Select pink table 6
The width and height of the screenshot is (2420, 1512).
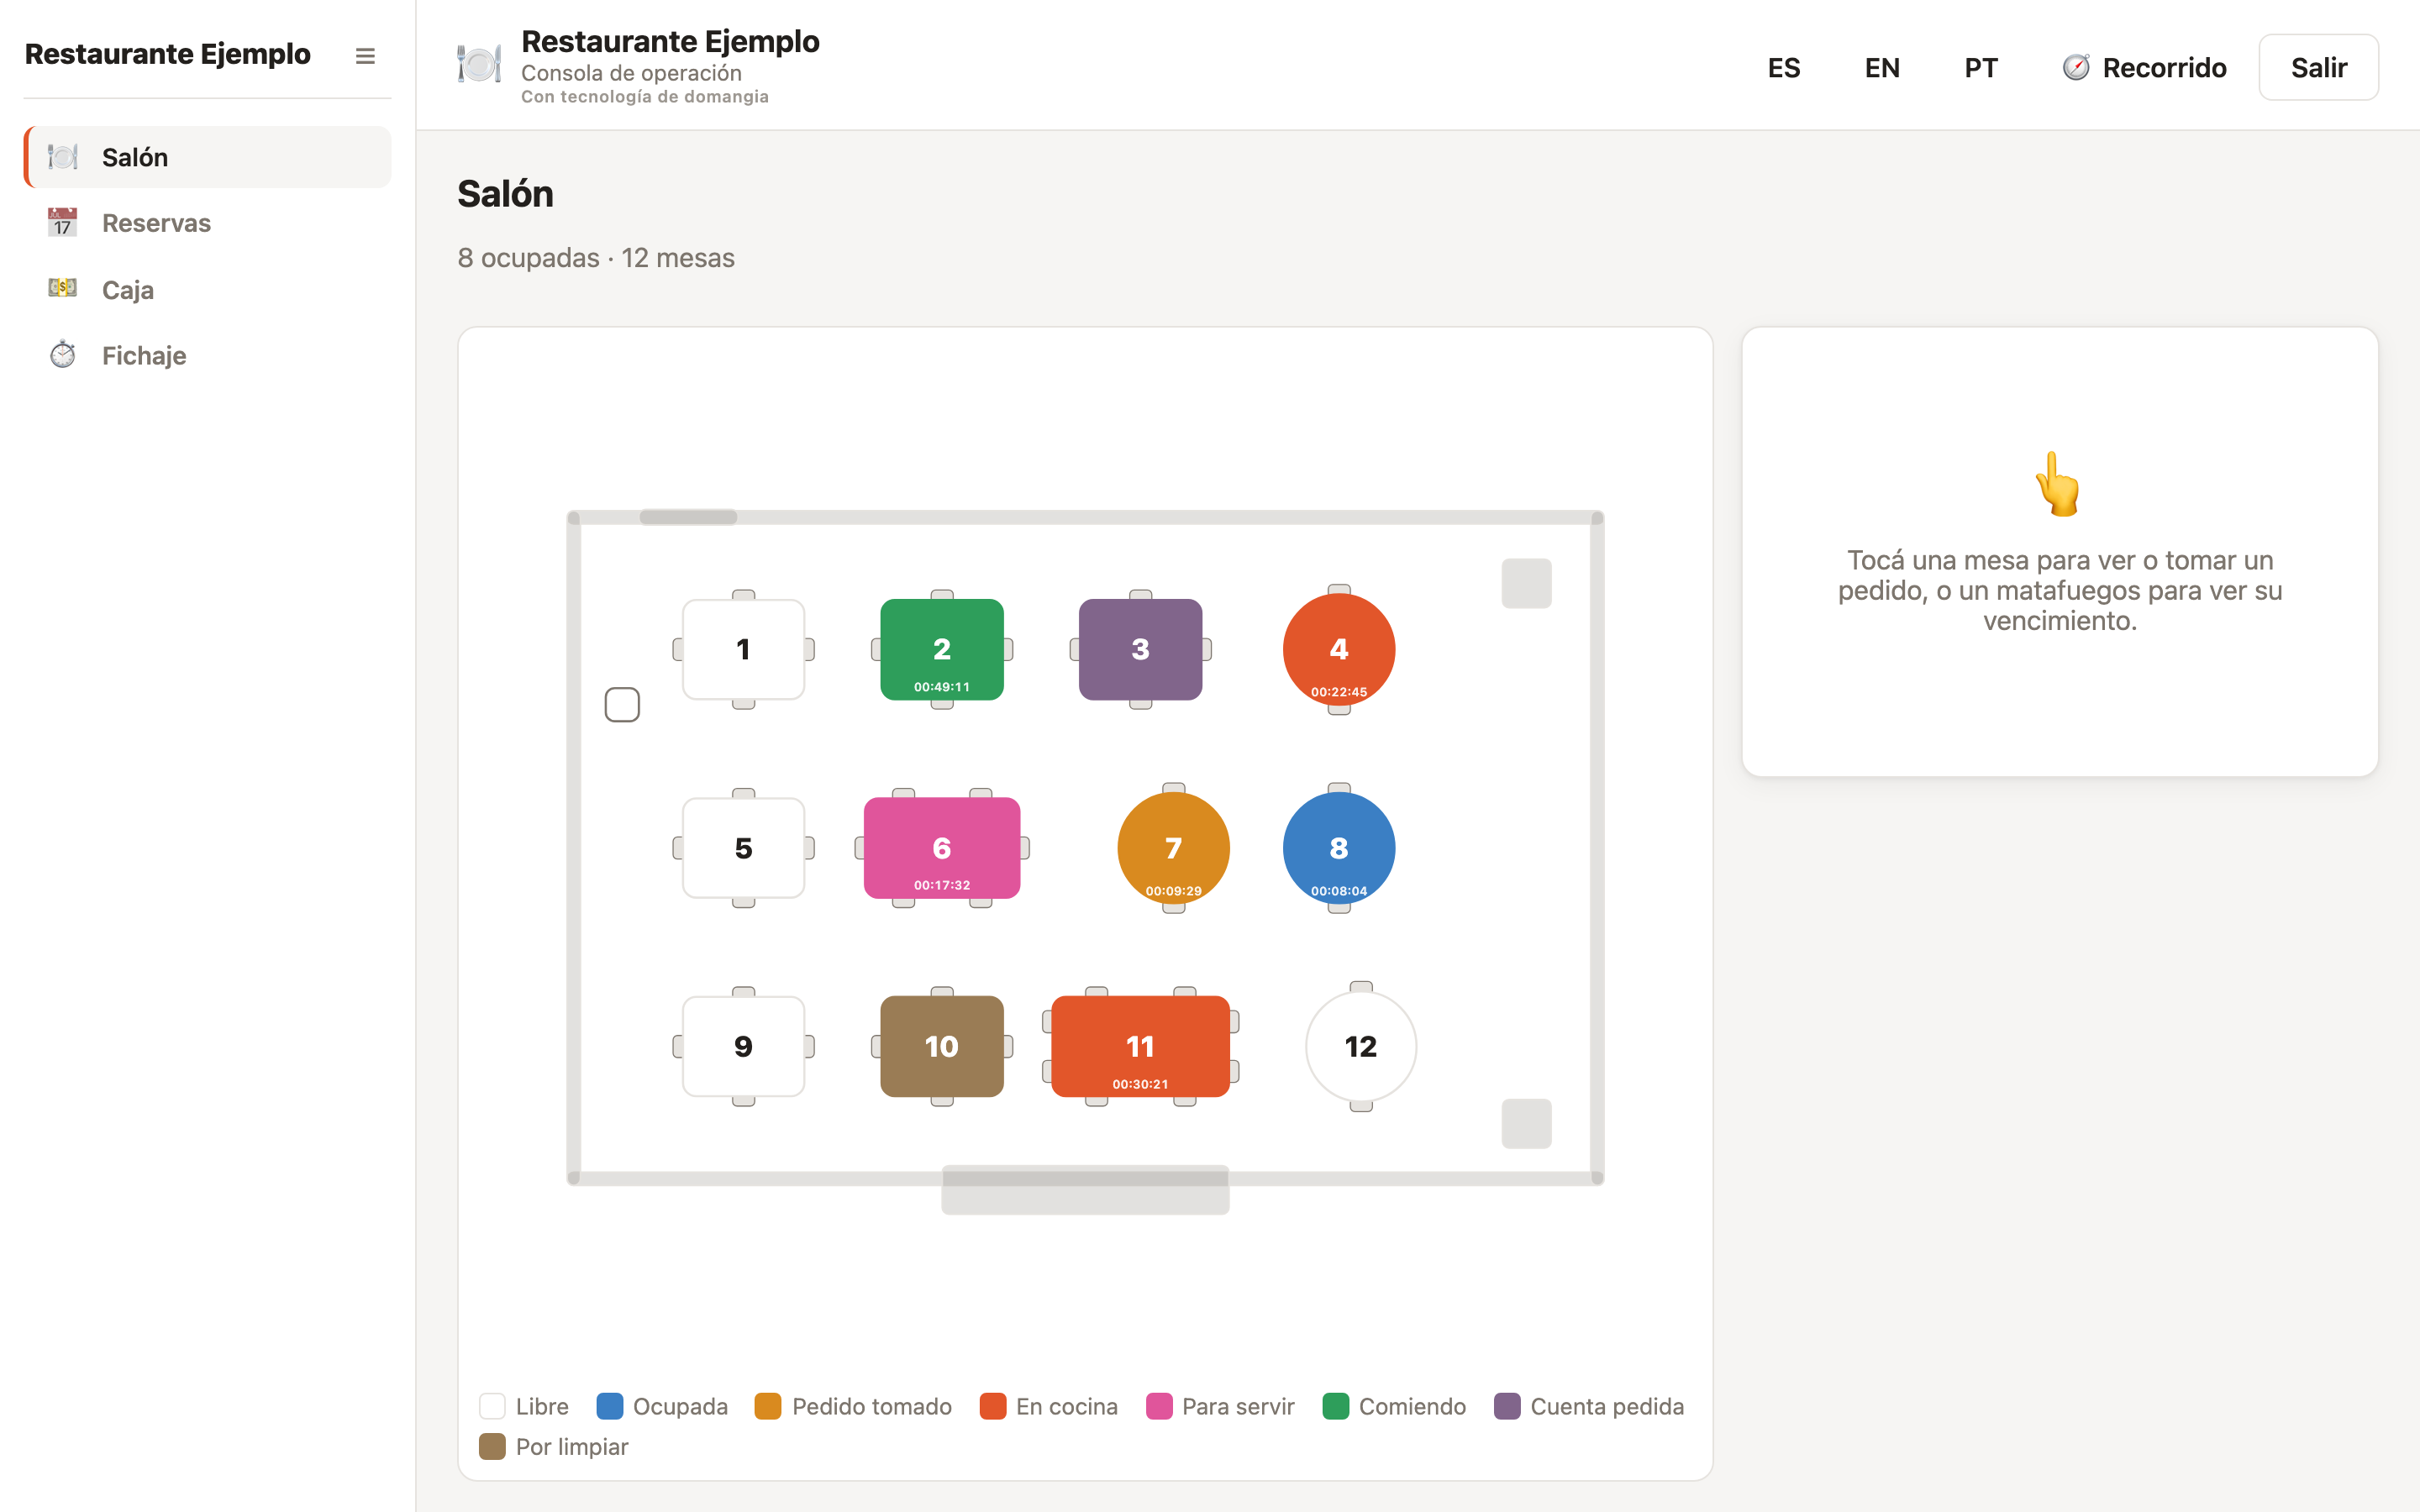tap(941, 848)
